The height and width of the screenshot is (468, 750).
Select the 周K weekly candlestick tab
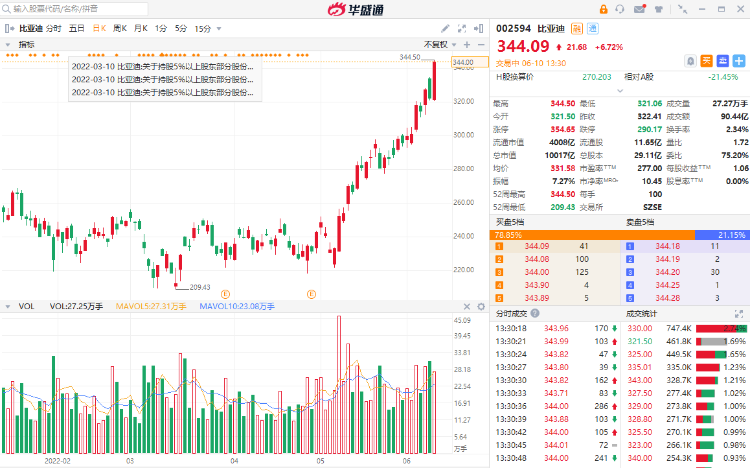pyautogui.click(x=120, y=29)
